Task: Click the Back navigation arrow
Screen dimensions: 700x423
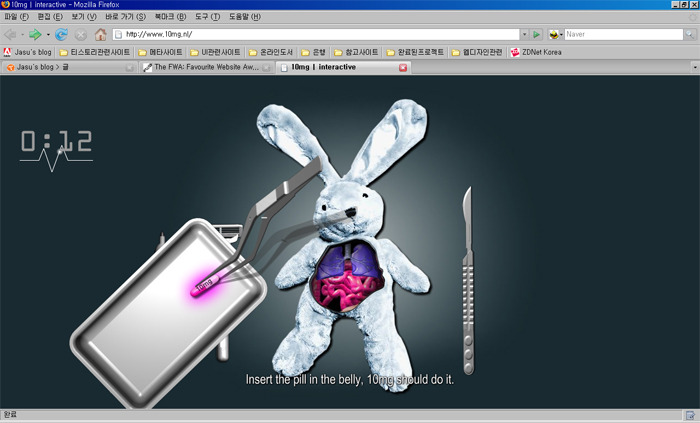Action: (10, 34)
